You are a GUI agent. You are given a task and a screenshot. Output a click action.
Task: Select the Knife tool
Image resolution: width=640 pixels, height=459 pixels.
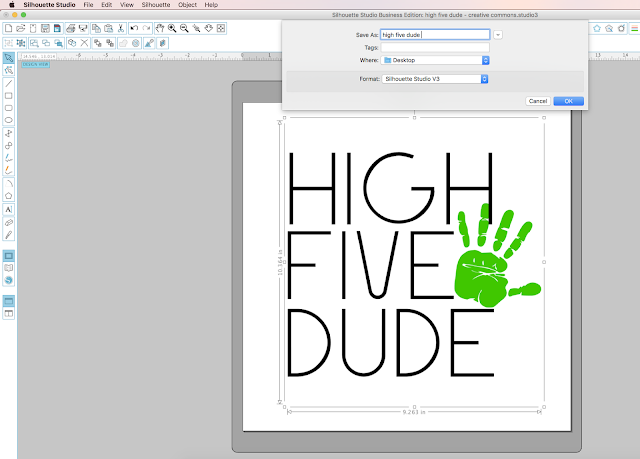(9, 235)
